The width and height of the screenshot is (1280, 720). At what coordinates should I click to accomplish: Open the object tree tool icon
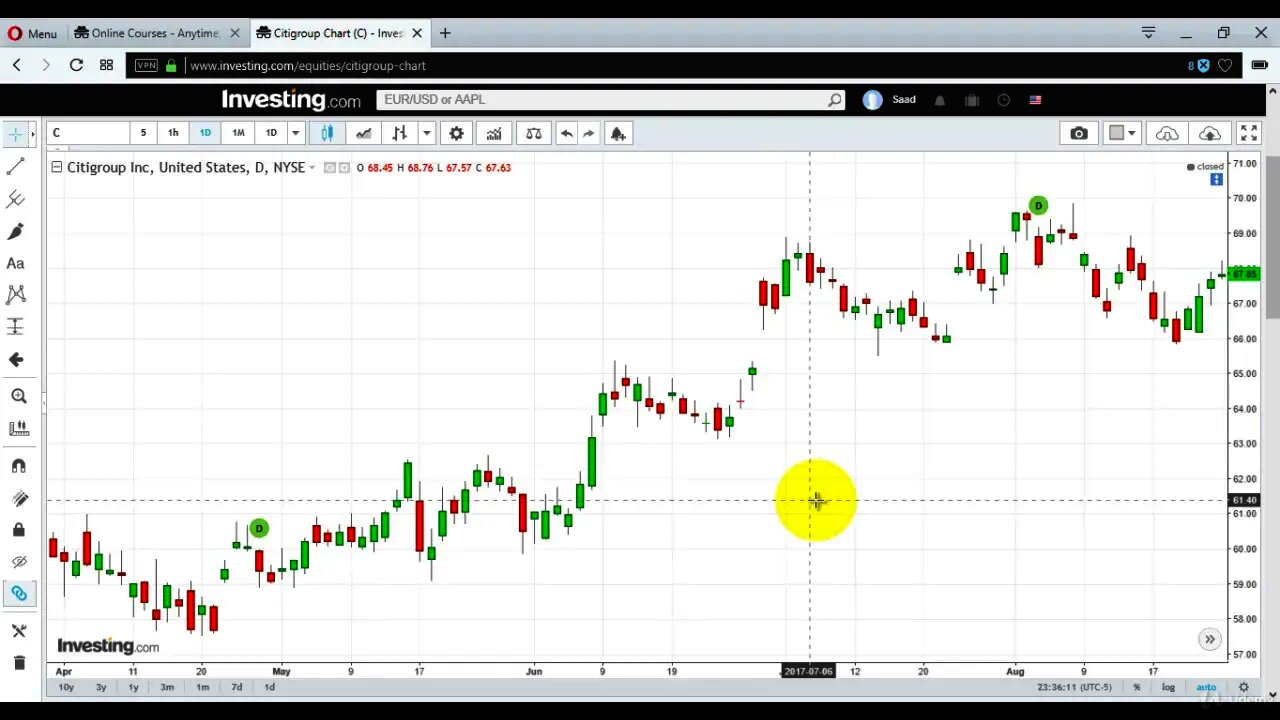[x=18, y=631]
